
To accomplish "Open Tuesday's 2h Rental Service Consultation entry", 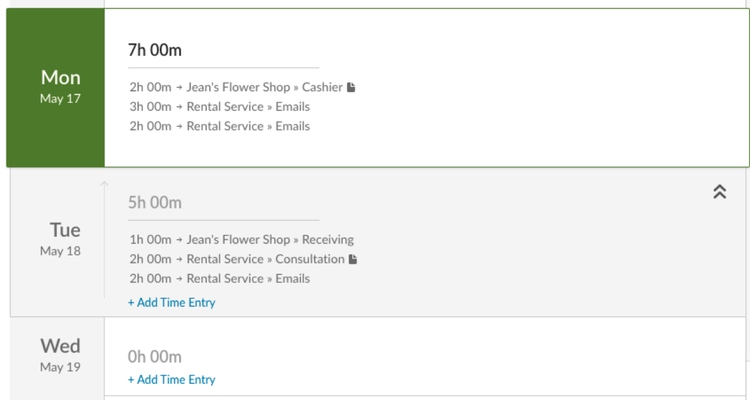I will [237, 259].
